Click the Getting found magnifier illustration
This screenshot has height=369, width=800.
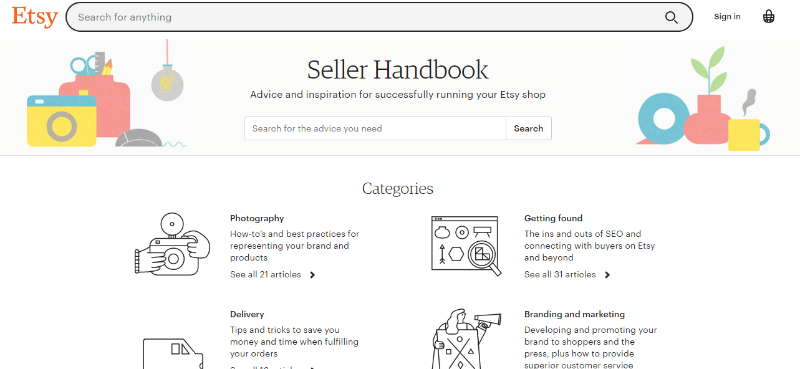click(x=466, y=246)
